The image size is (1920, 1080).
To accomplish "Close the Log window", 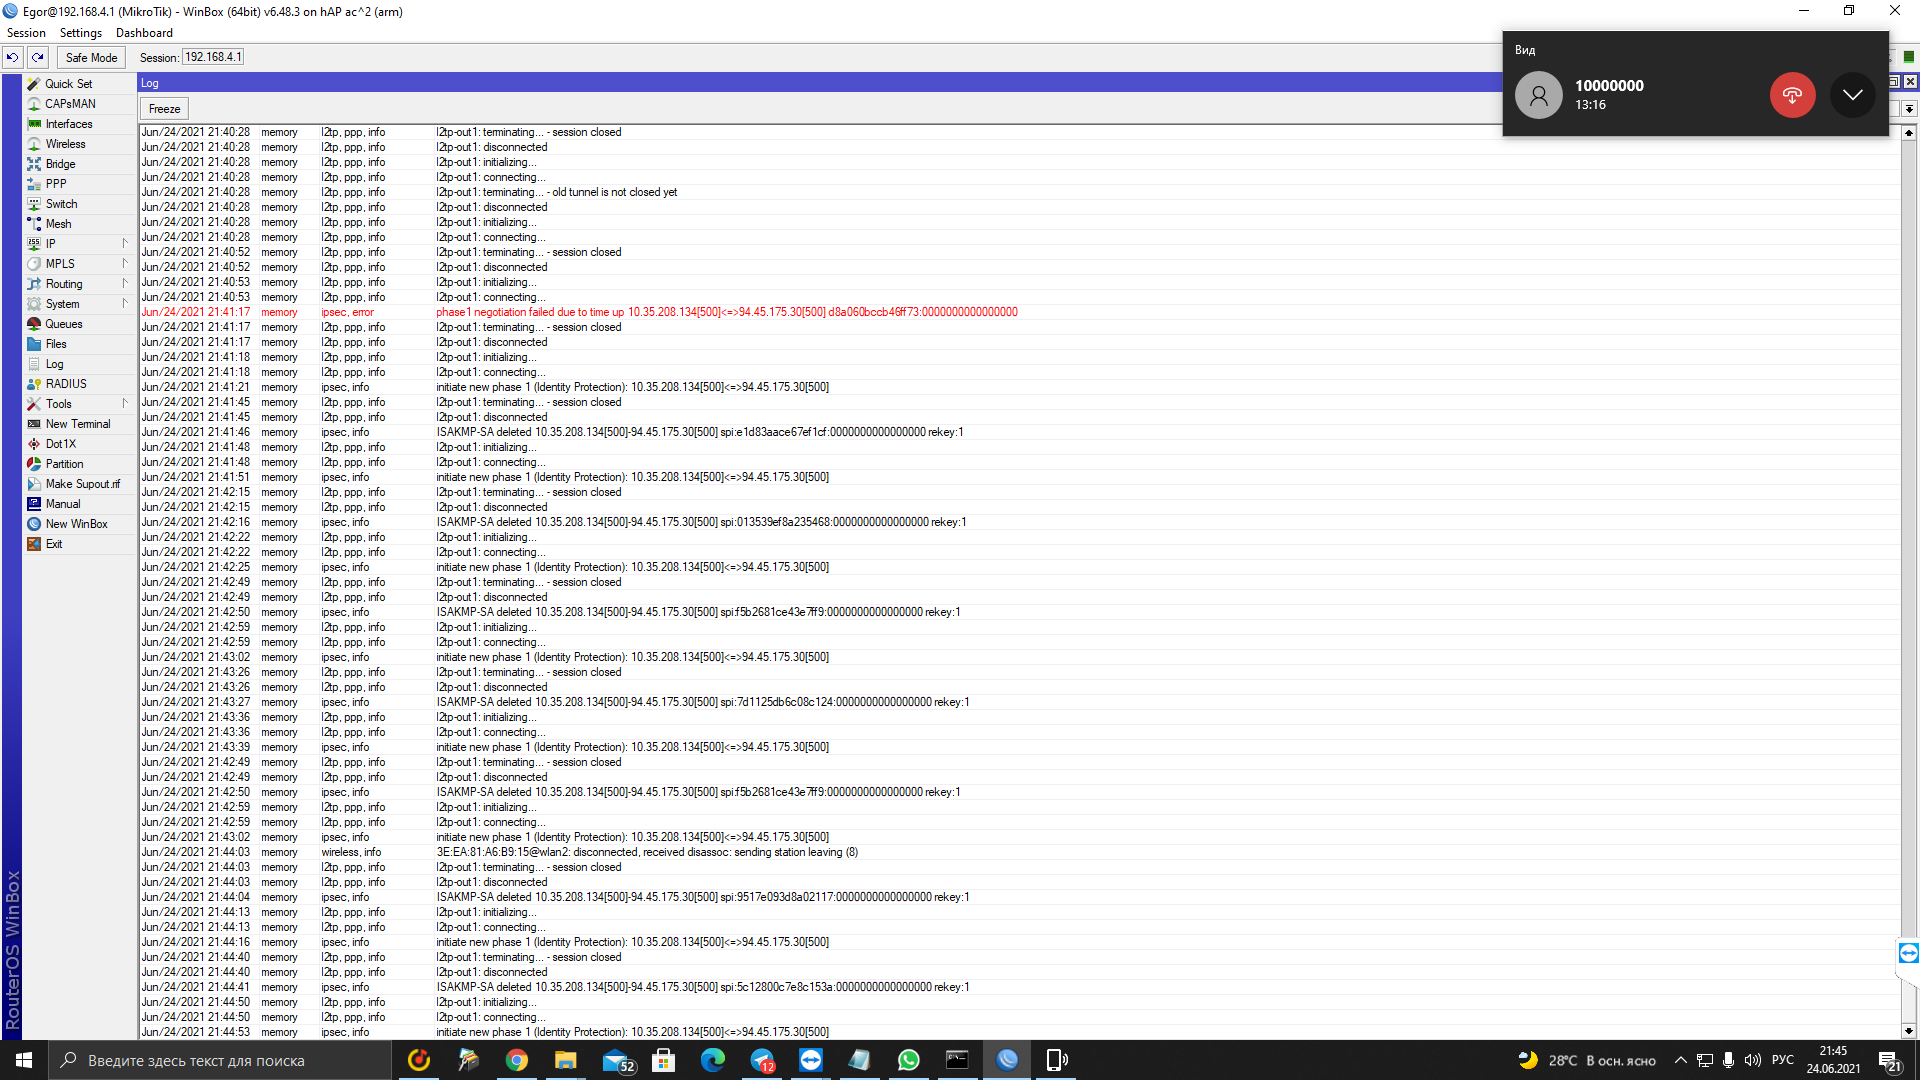I will coord(1910,82).
